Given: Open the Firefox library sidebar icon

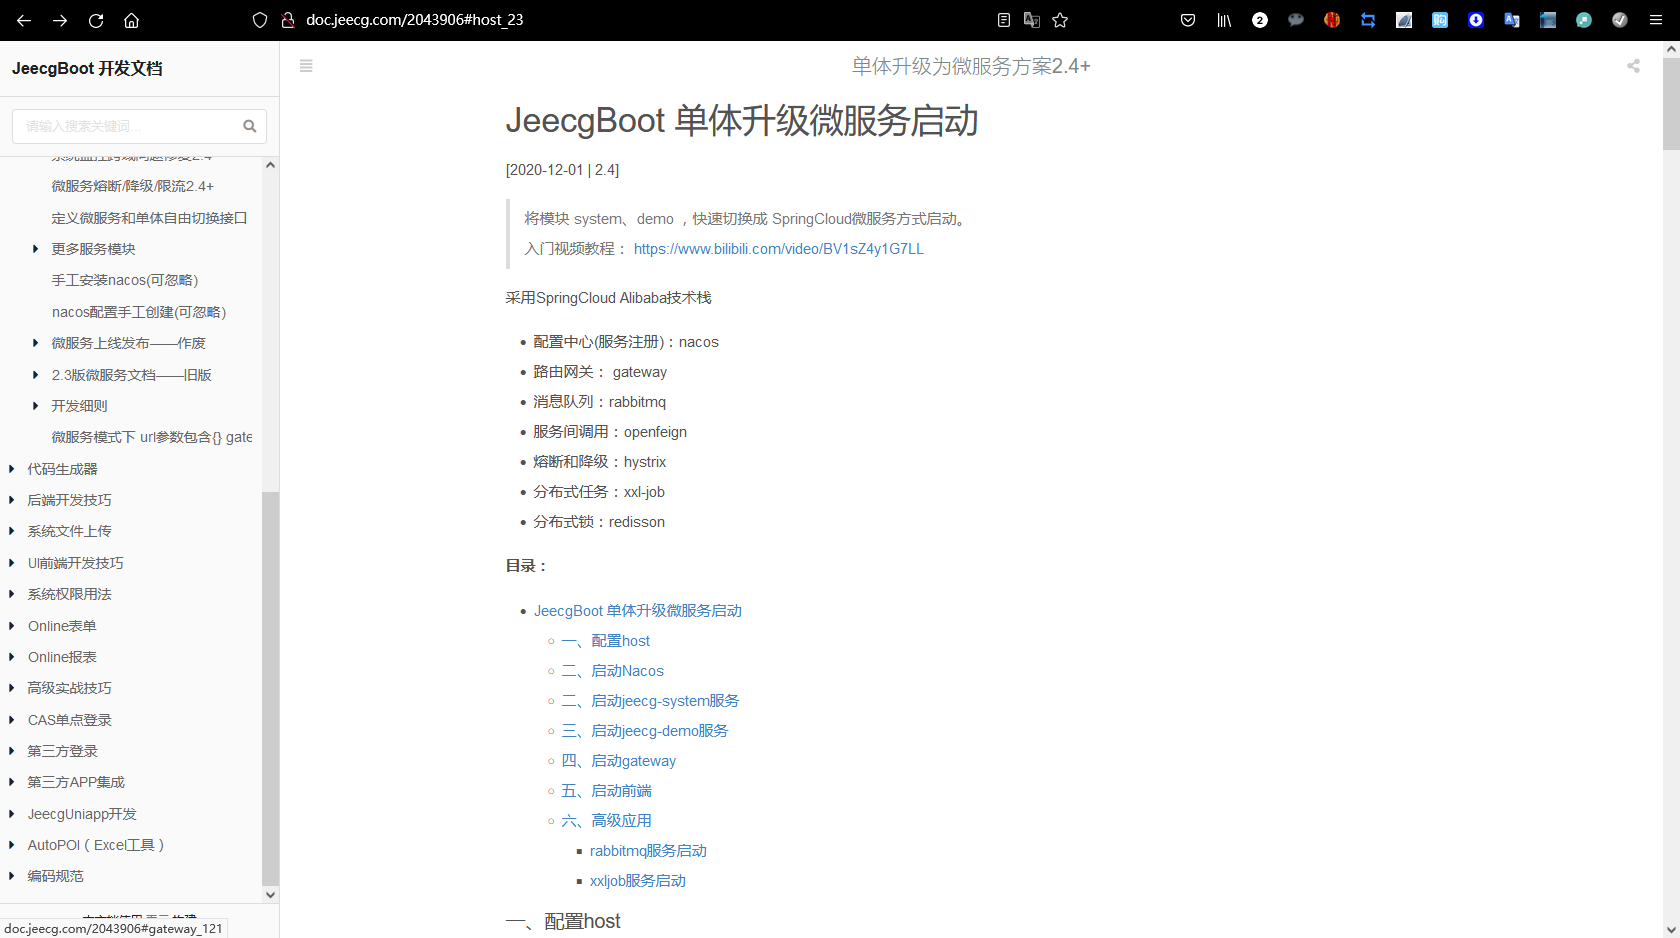Looking at the screenshot, I should [1224, 20].
